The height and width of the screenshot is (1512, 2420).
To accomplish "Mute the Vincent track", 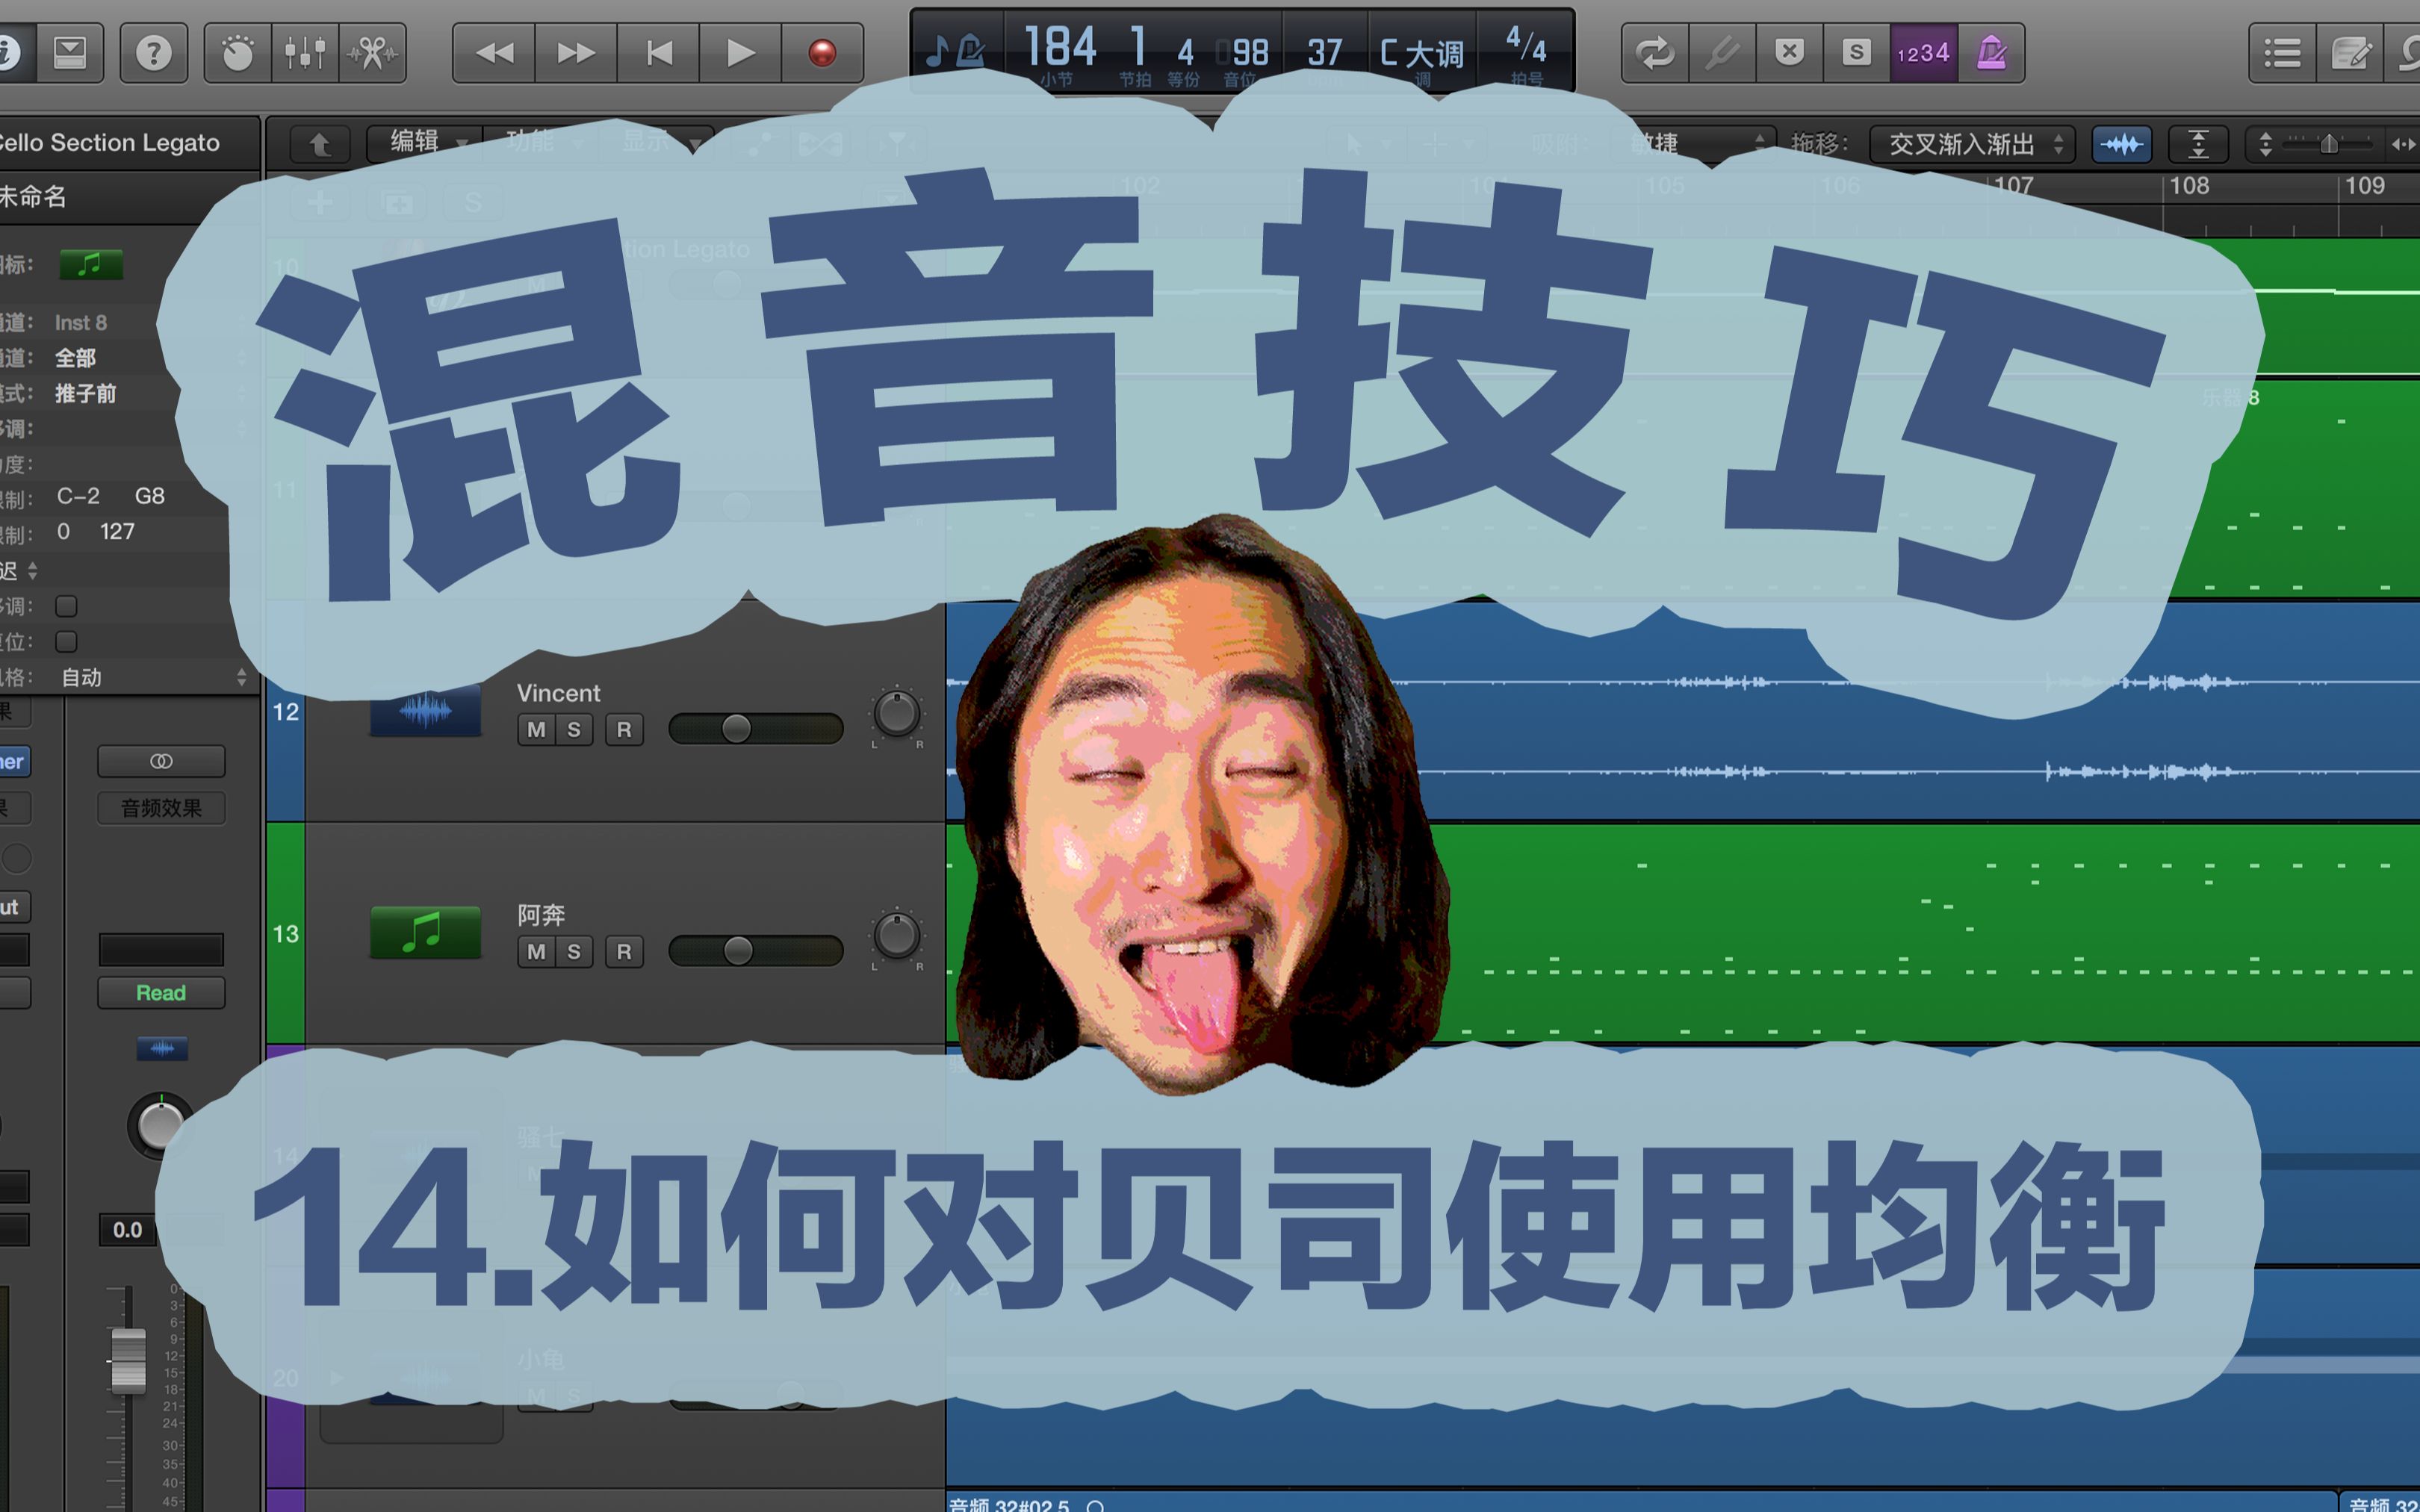I will [x=536, y=729].
